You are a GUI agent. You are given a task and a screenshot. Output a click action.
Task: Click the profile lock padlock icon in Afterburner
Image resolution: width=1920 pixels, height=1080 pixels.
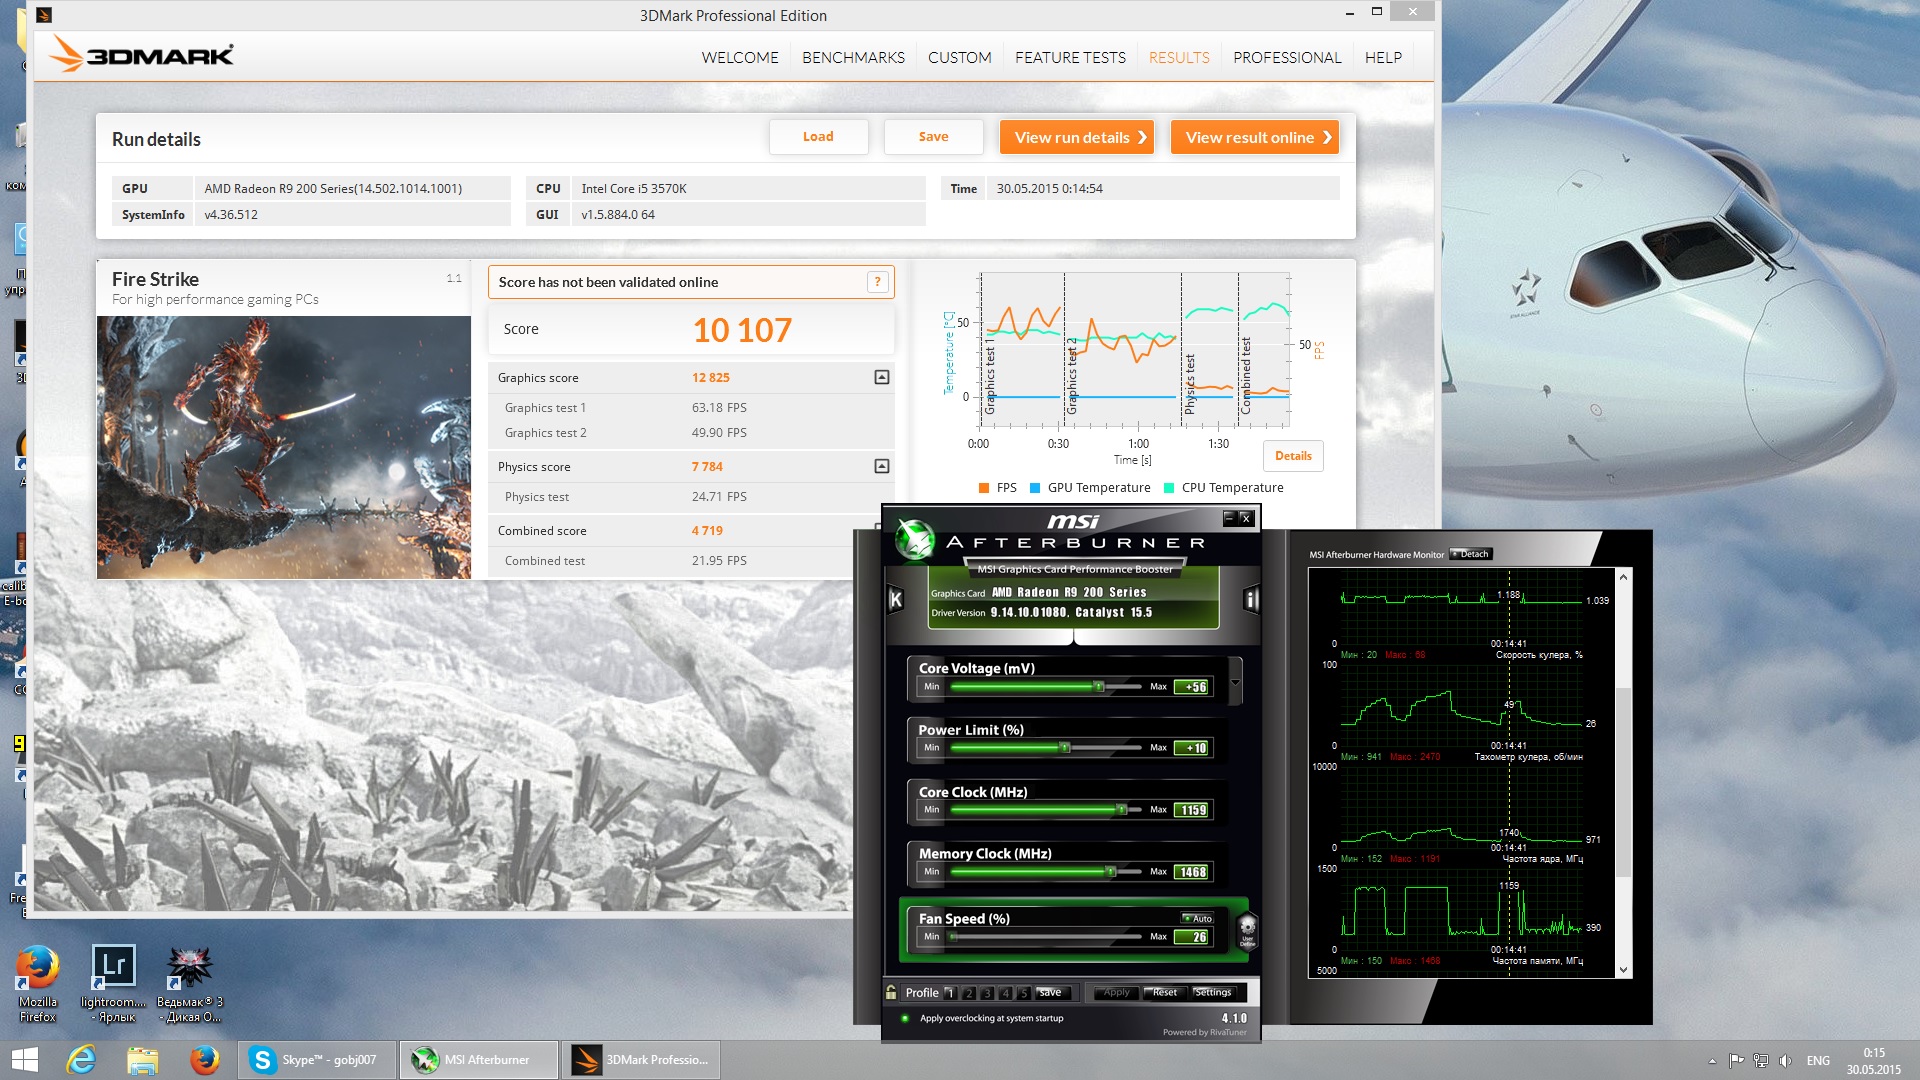point(891,992)
